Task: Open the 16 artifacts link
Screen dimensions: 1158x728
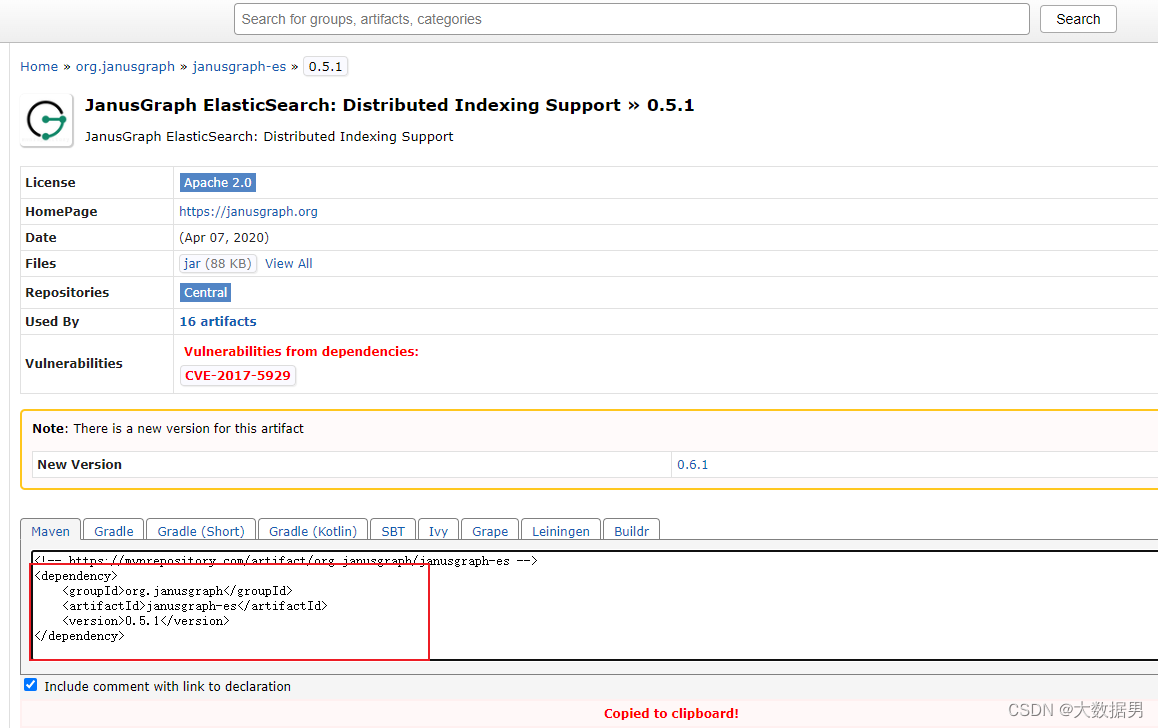Action: click(x=218, y=321)
